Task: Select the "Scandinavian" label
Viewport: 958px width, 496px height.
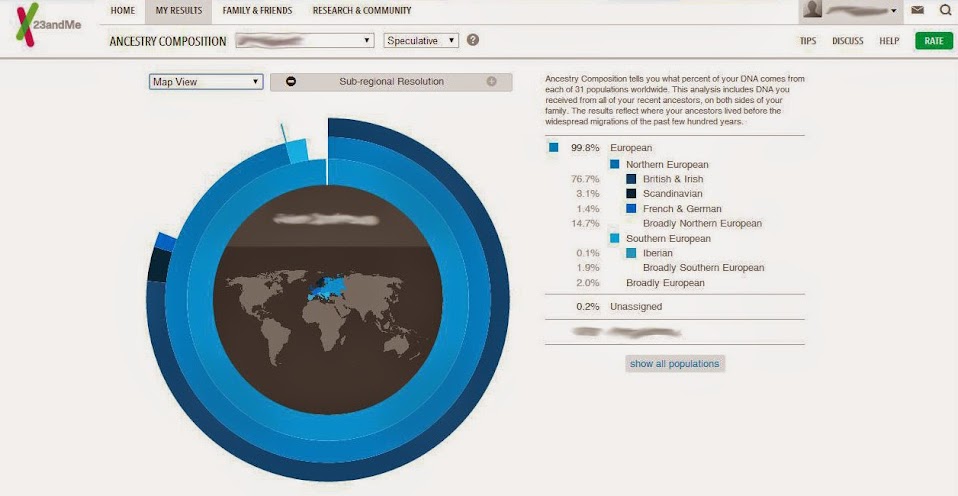Action: point(672,194)
